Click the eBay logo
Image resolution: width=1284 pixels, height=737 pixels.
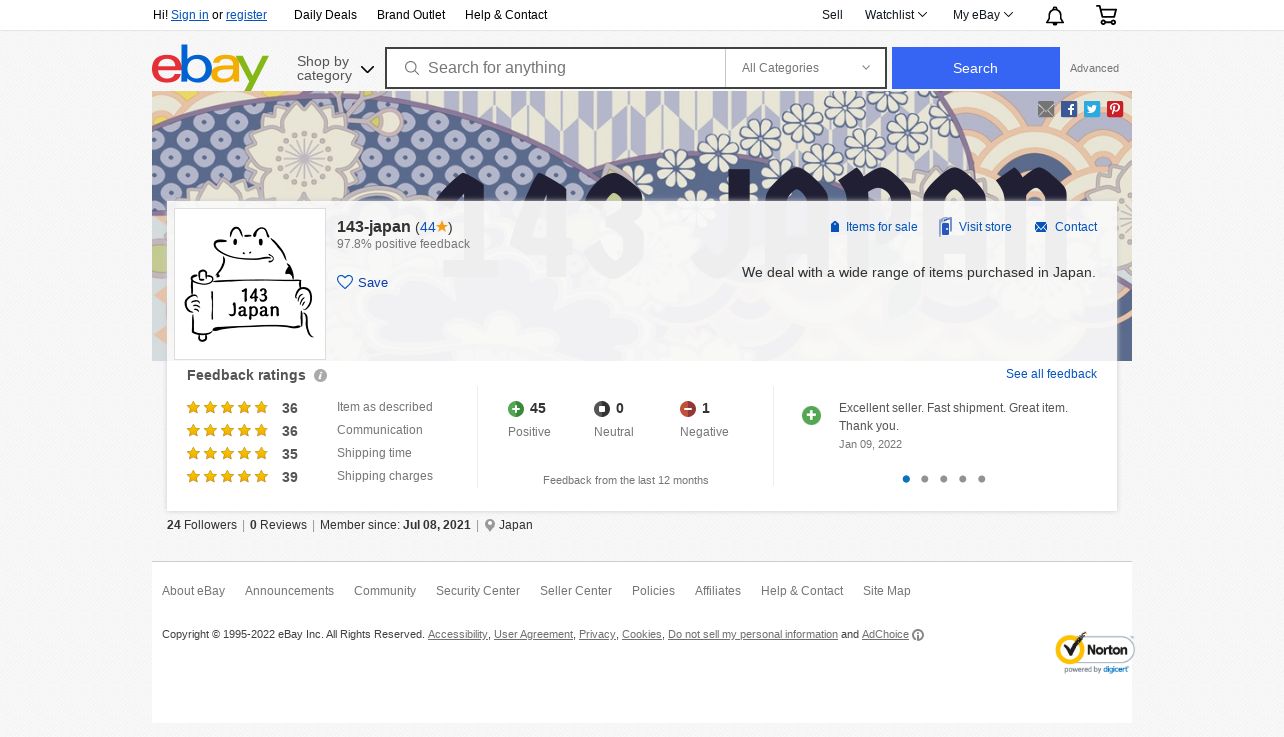click(x=210, y=67)
